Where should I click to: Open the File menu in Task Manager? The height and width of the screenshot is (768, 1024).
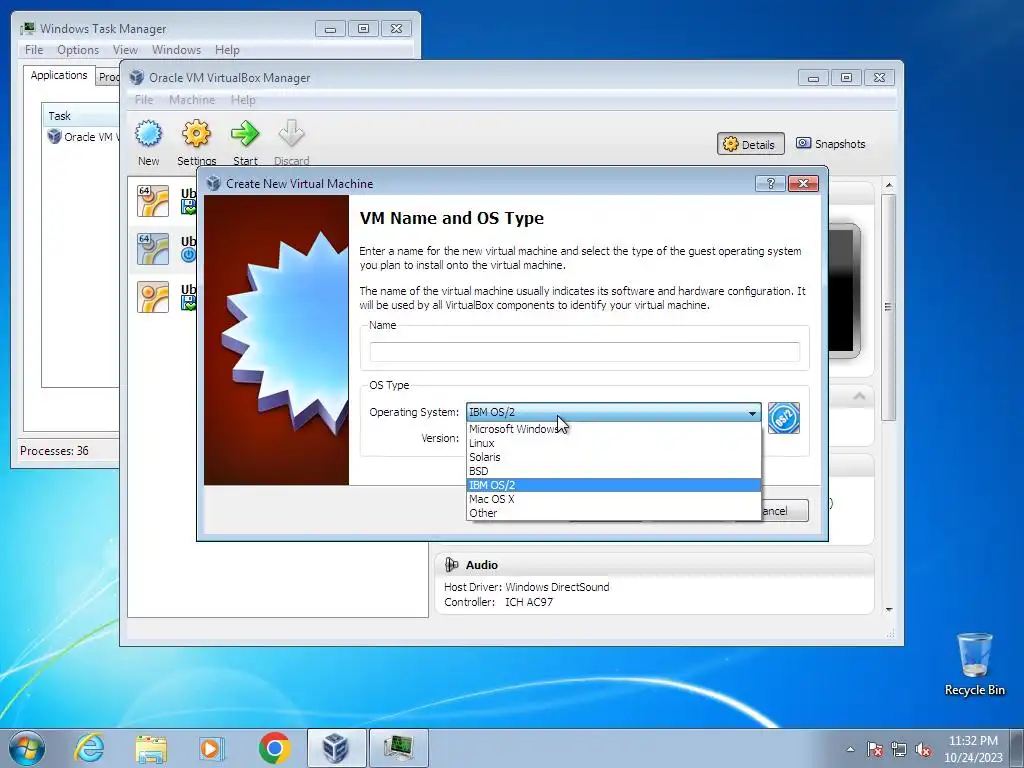point(34,50)
